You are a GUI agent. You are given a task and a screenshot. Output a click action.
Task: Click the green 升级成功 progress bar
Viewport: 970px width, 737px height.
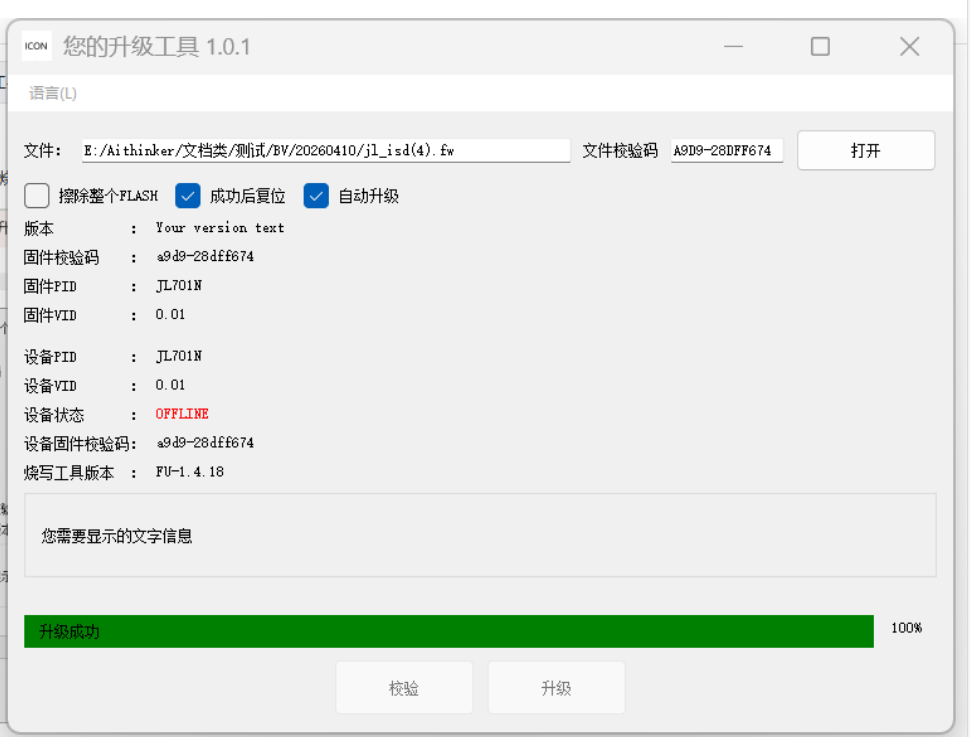[x=449, y=631]
